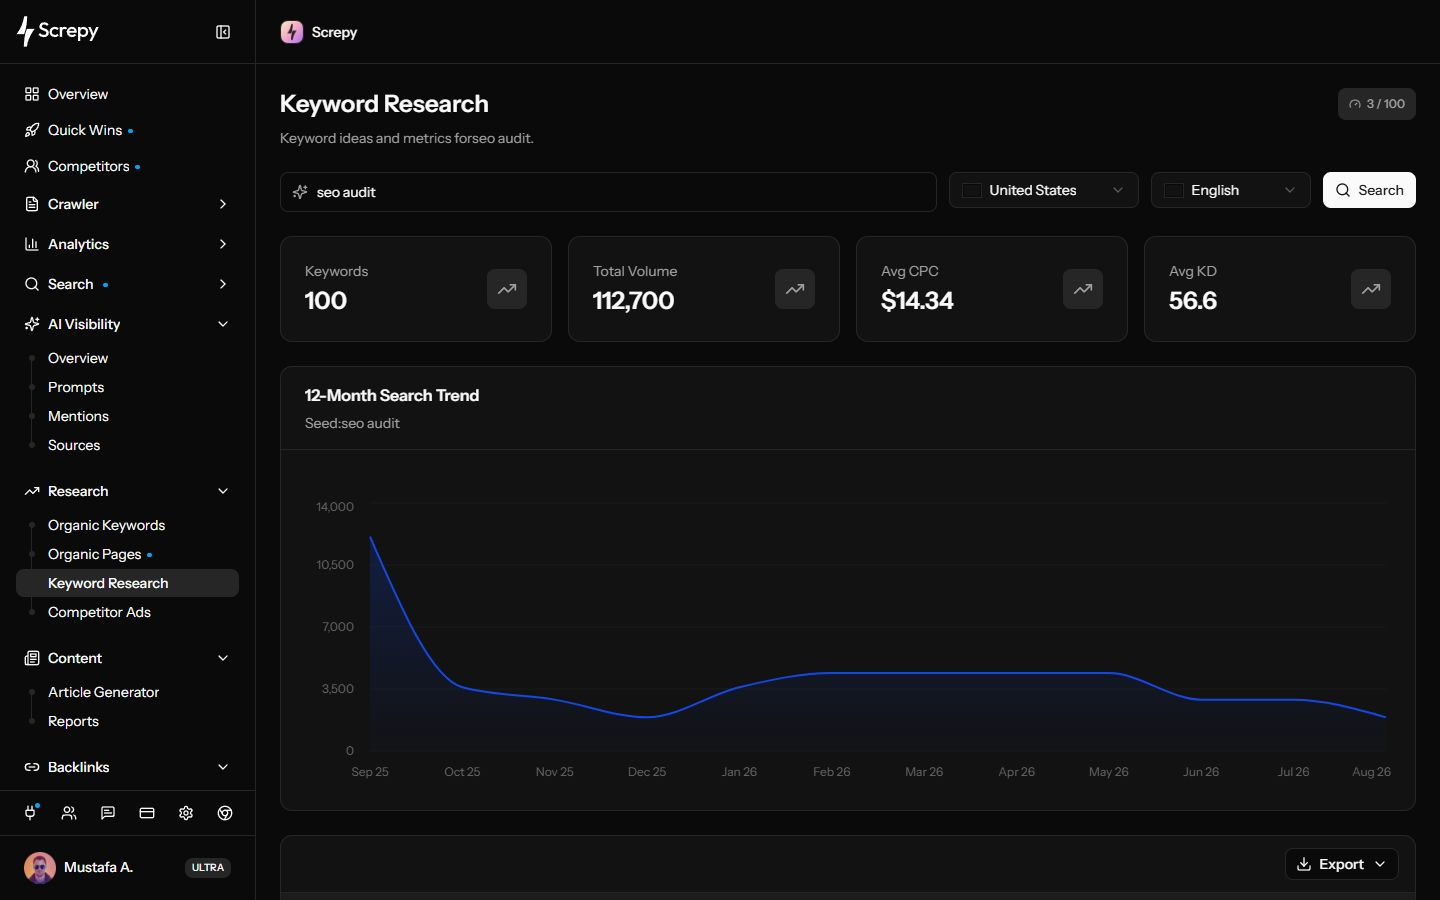
Task: Open the Export dropdown menu
Action: [1342, 864]
